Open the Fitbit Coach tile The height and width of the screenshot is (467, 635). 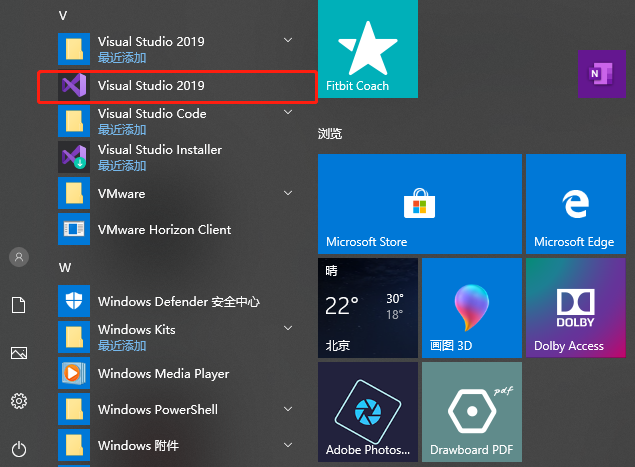coord(368,49)
